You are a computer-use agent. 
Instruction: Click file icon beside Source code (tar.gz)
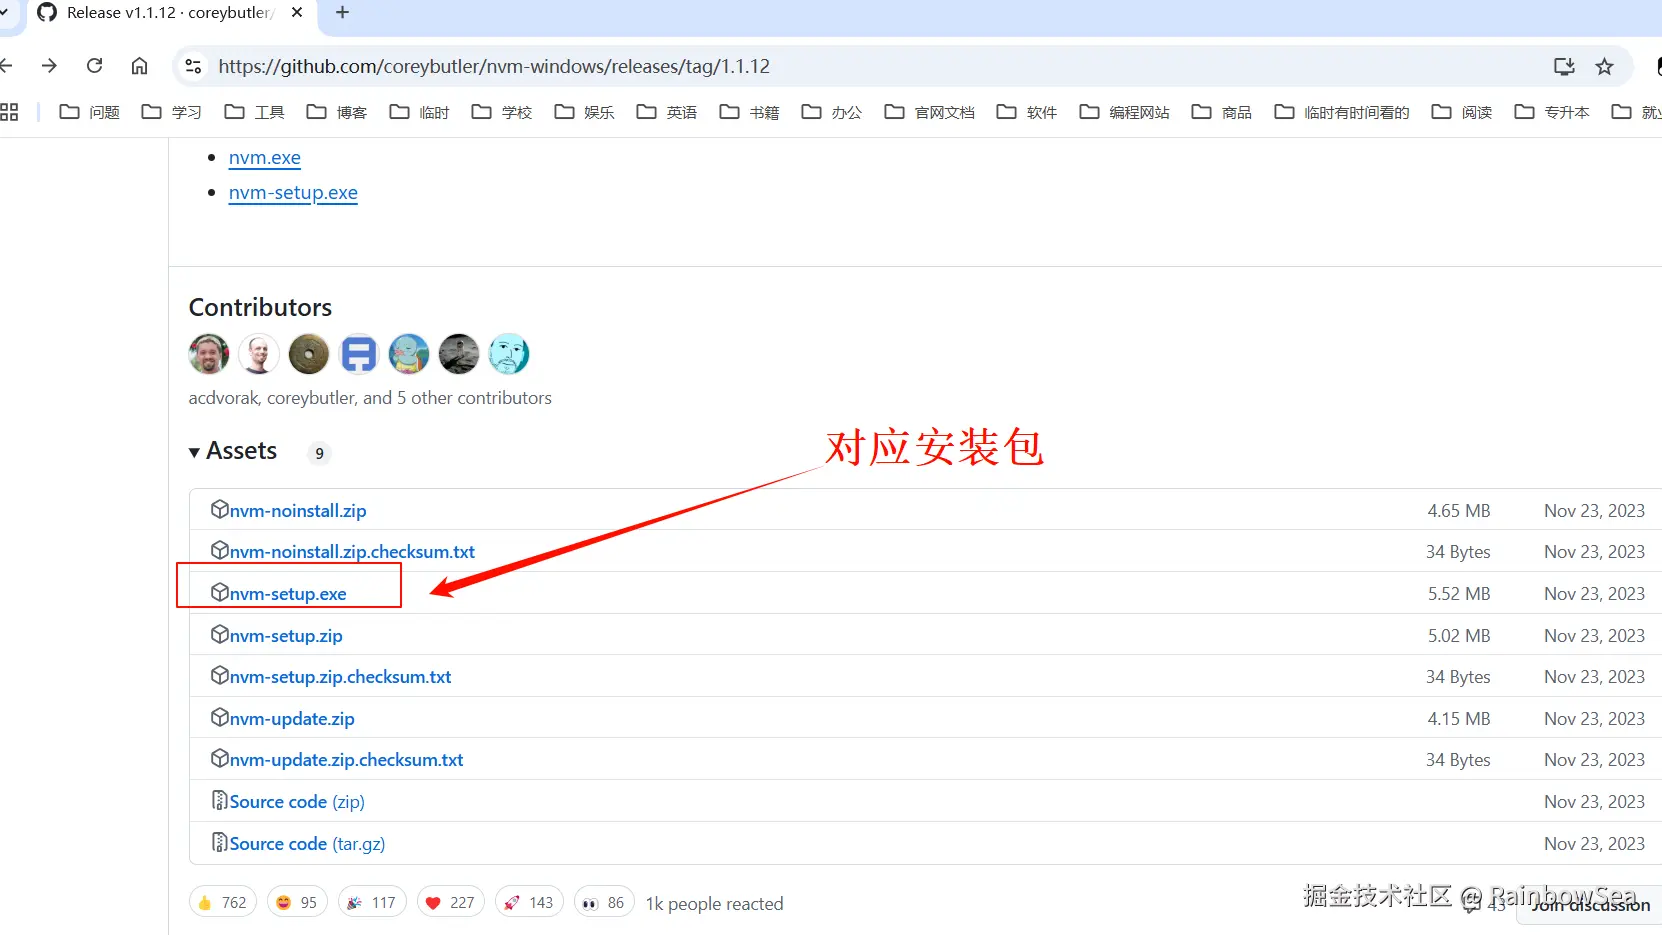[220, 842]
